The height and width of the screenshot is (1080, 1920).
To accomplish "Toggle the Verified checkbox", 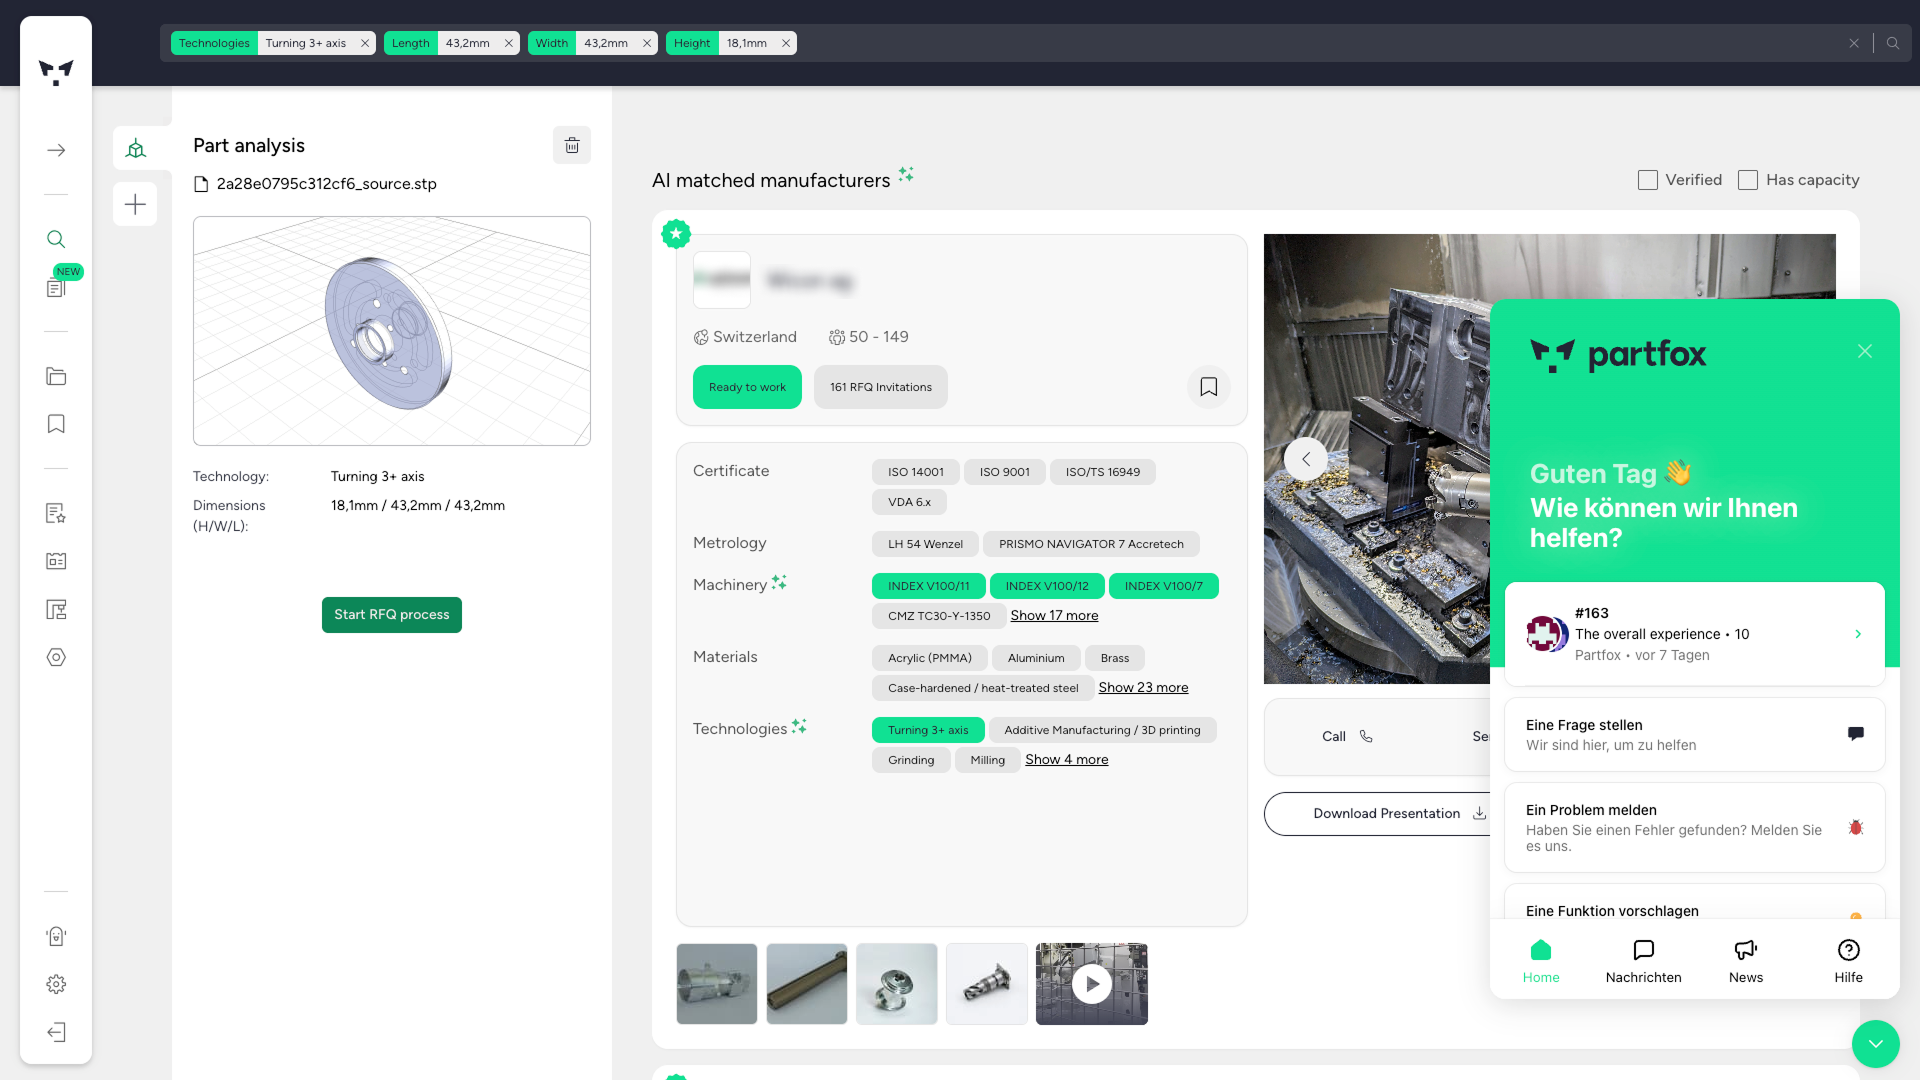I will tap(1648, 180).
